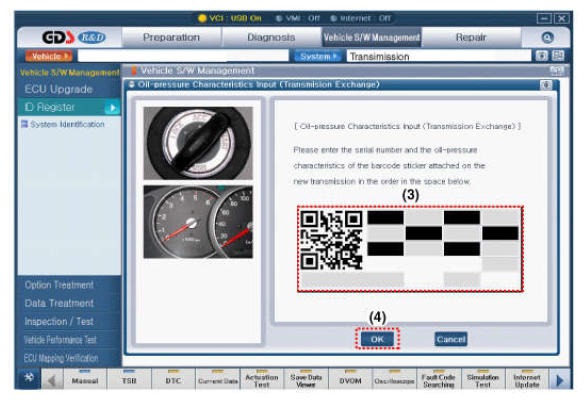Open the Vehicle Performance Test section
The width and height of the screenshot is (587, 403).
pyautogui.click(x=69, y=340)
